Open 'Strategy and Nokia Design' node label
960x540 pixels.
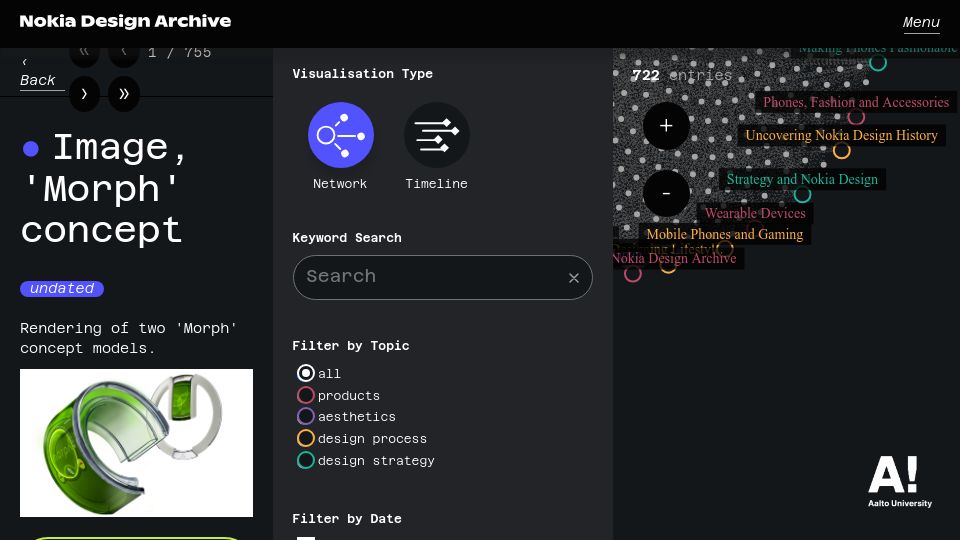point(802,179)
